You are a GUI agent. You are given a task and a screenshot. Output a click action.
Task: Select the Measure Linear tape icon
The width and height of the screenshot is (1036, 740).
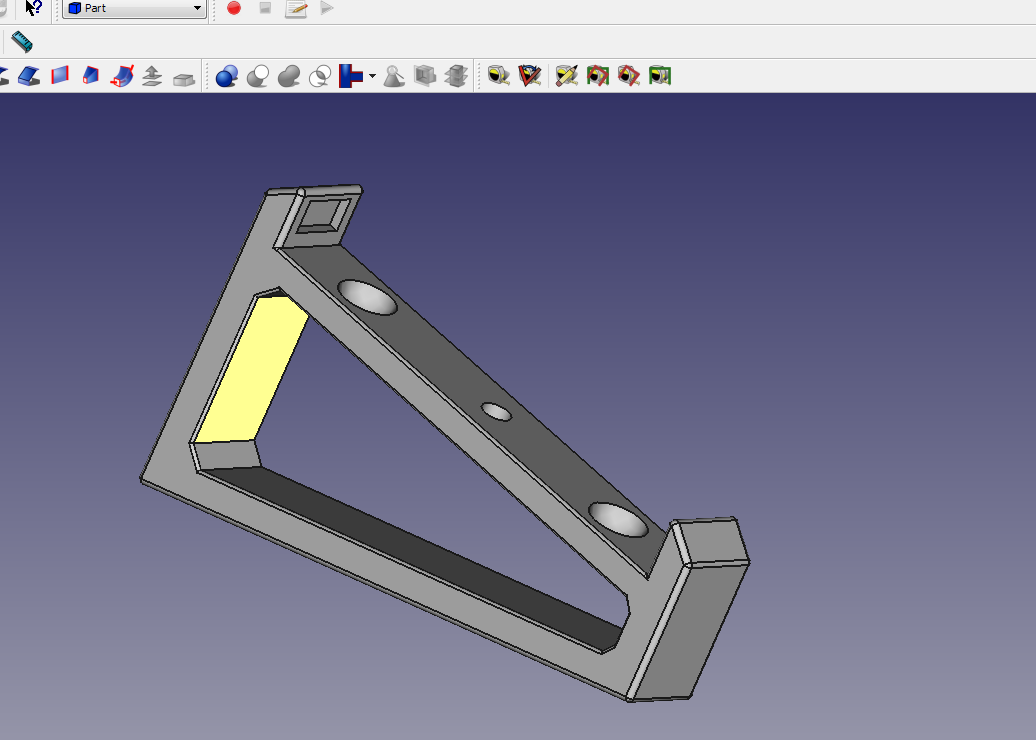[x=499, y=75]
